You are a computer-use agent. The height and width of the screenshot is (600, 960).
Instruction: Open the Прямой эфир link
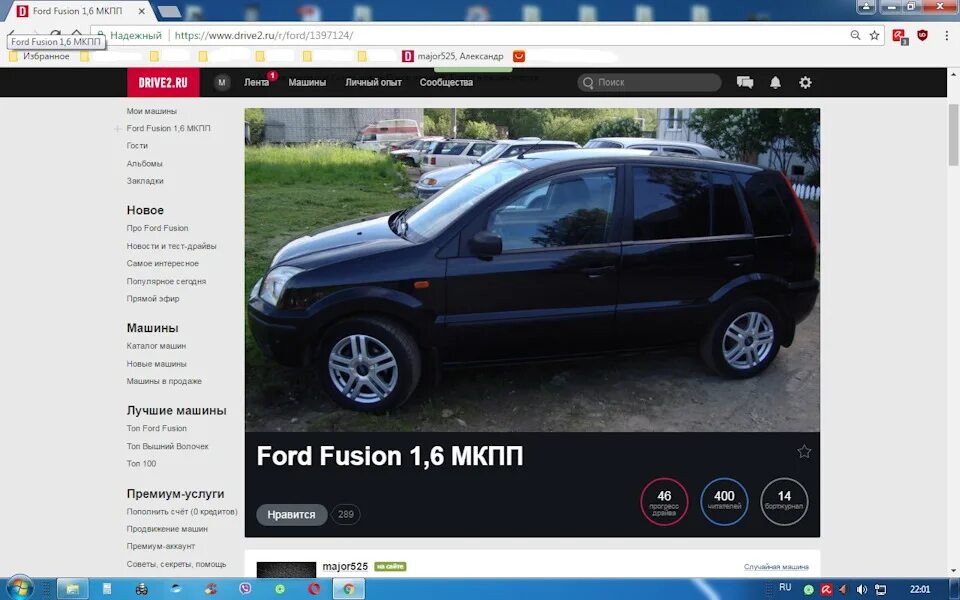coord(153,299)
